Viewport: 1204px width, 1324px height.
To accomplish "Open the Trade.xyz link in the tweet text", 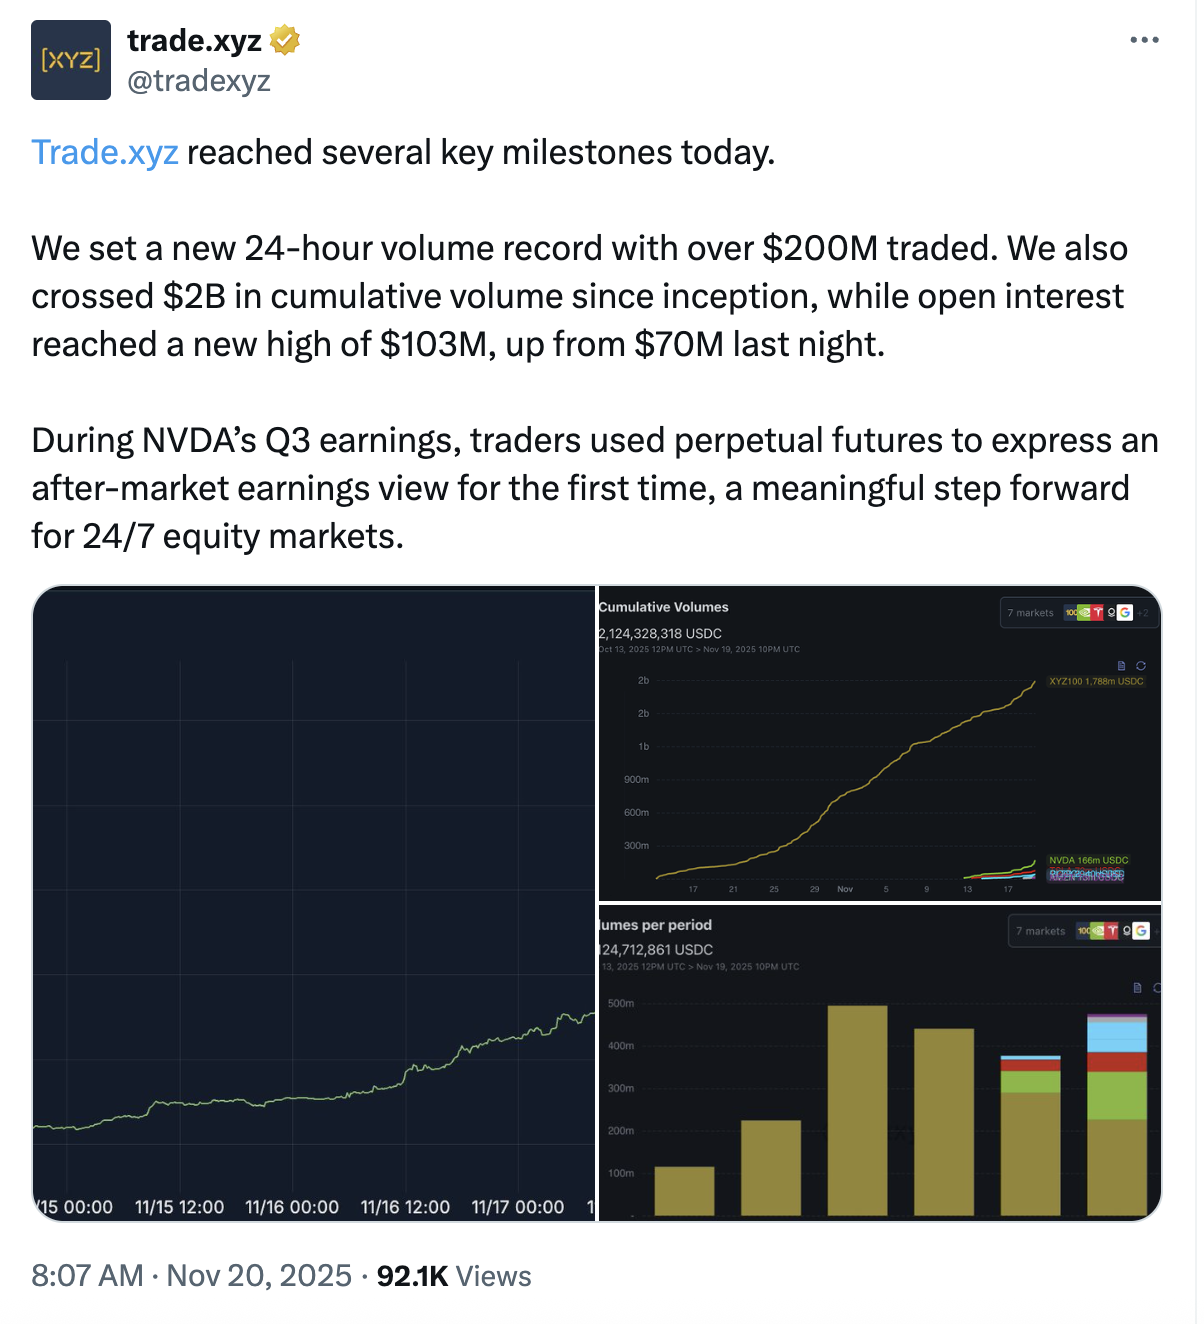I will [x=104, y=152].
